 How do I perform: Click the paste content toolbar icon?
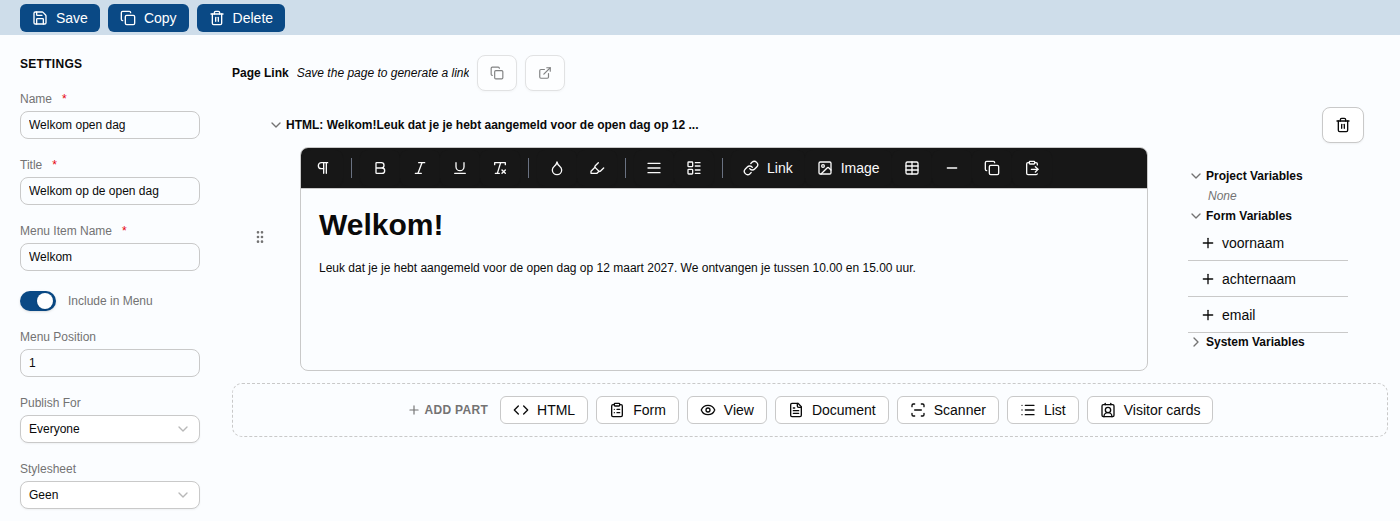[x=1033, y=168]
